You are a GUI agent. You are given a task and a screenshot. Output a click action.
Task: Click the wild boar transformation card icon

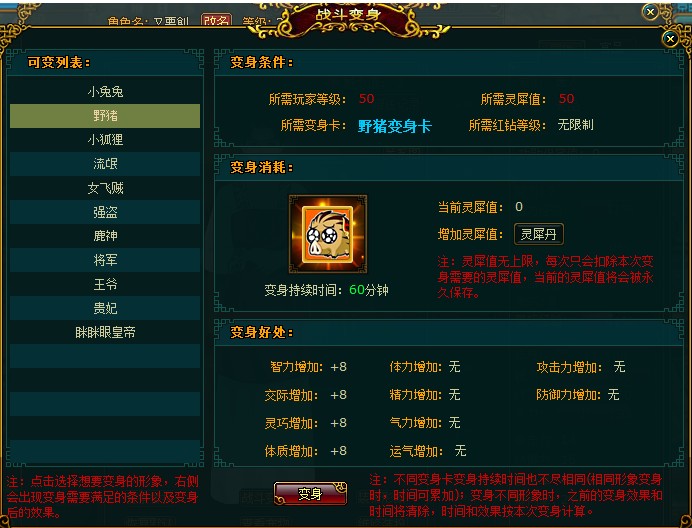tap(327, 234)
